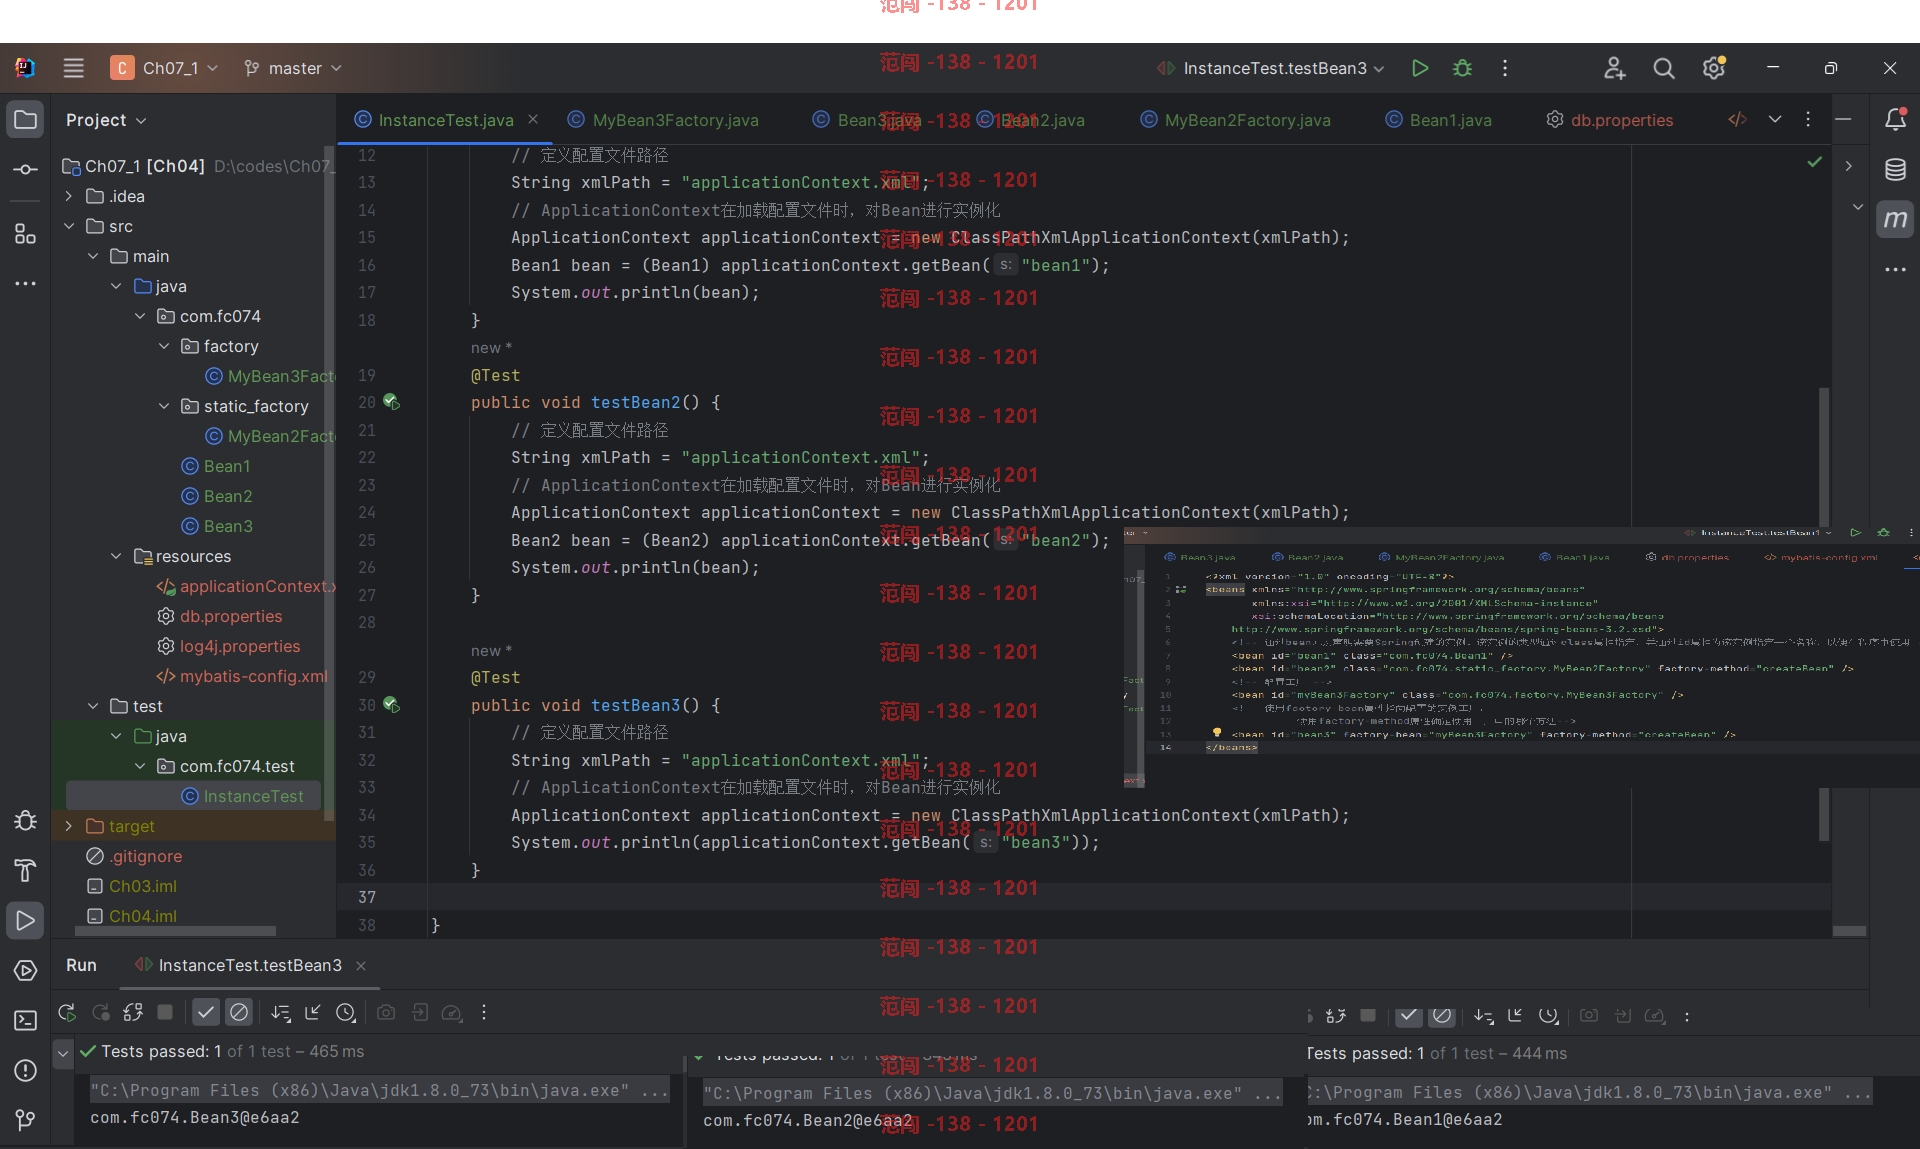This screenshot has width=1920, height=1149.
Task: Open Debug tool window on left sidebar
Action: click(25, 821)
